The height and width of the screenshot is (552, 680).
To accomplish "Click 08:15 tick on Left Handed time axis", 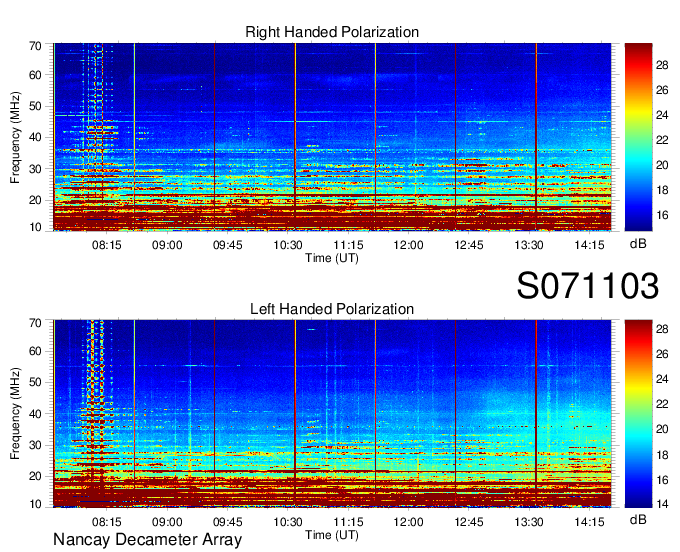I will (x=107, y=522).
